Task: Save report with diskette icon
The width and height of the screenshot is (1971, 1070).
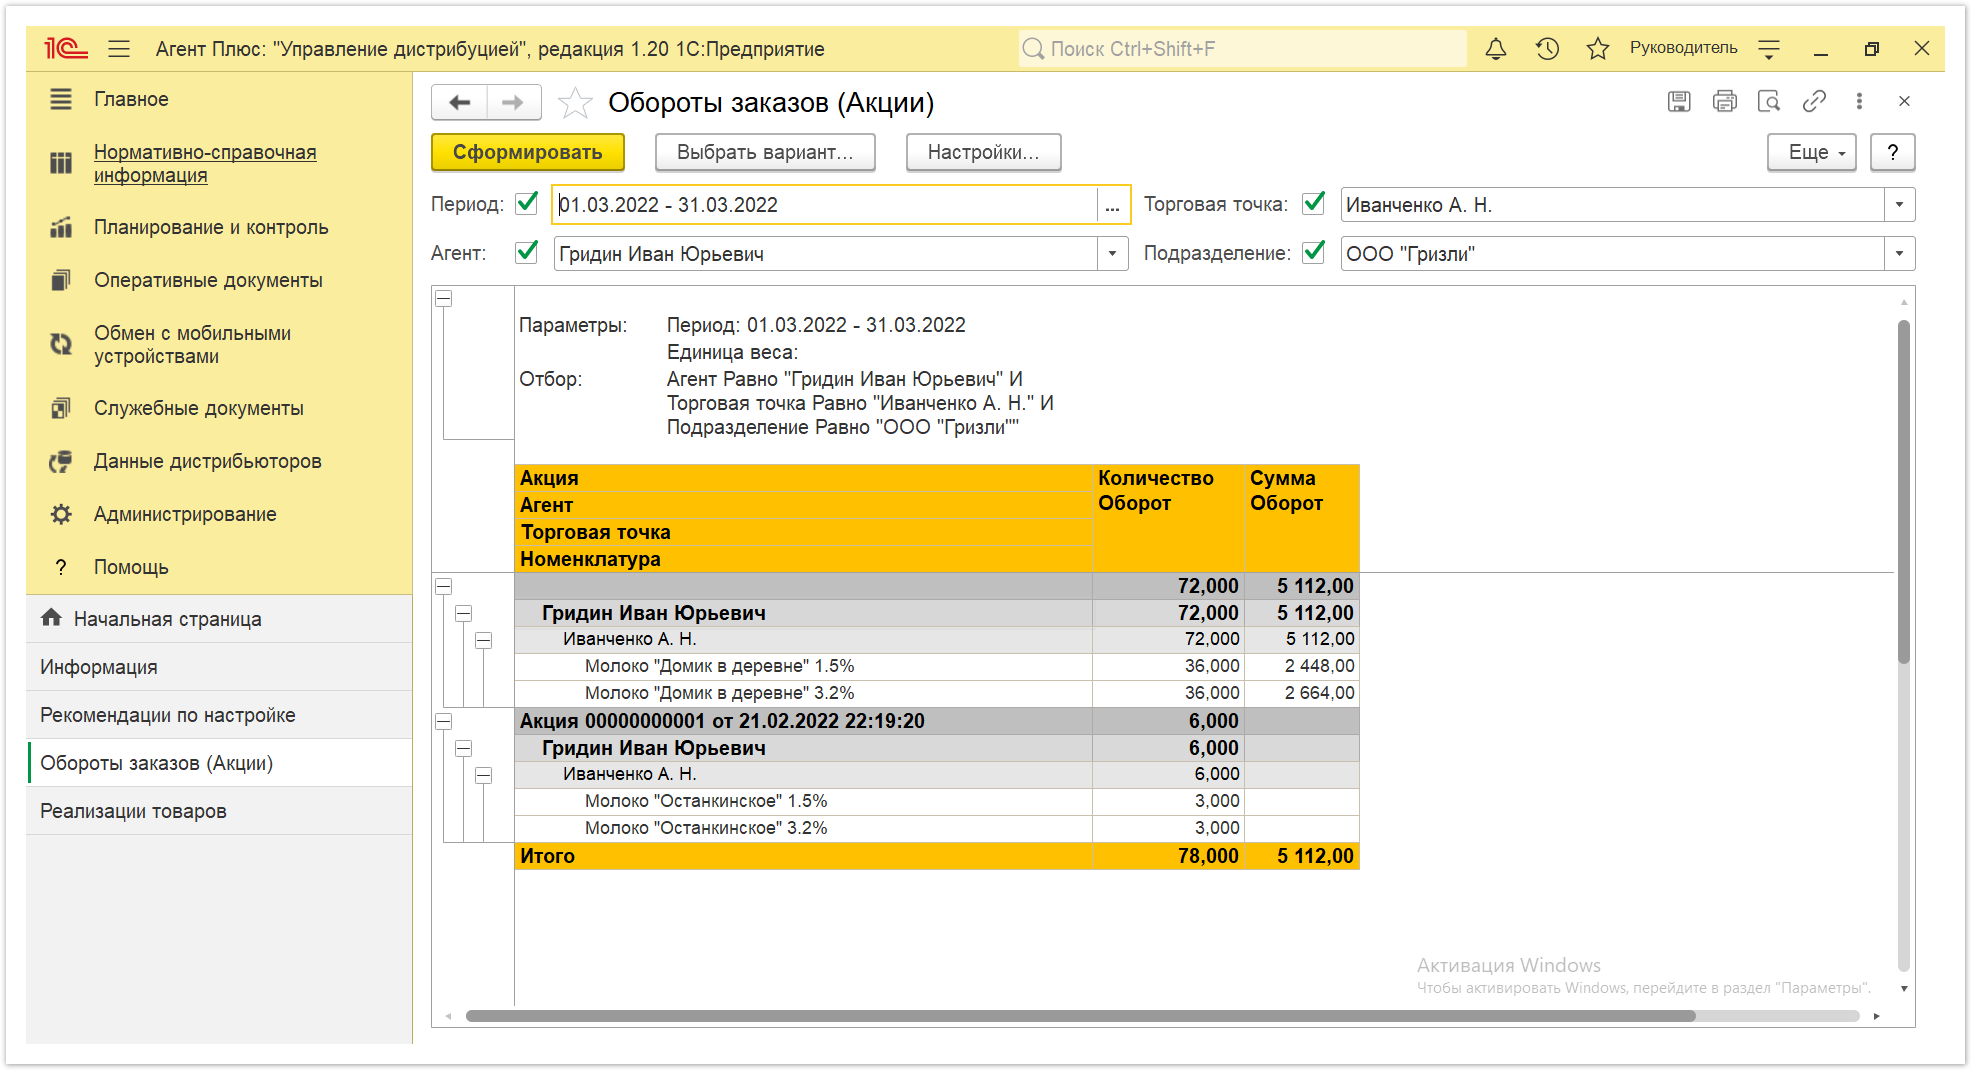Action: click(1679, 101)
